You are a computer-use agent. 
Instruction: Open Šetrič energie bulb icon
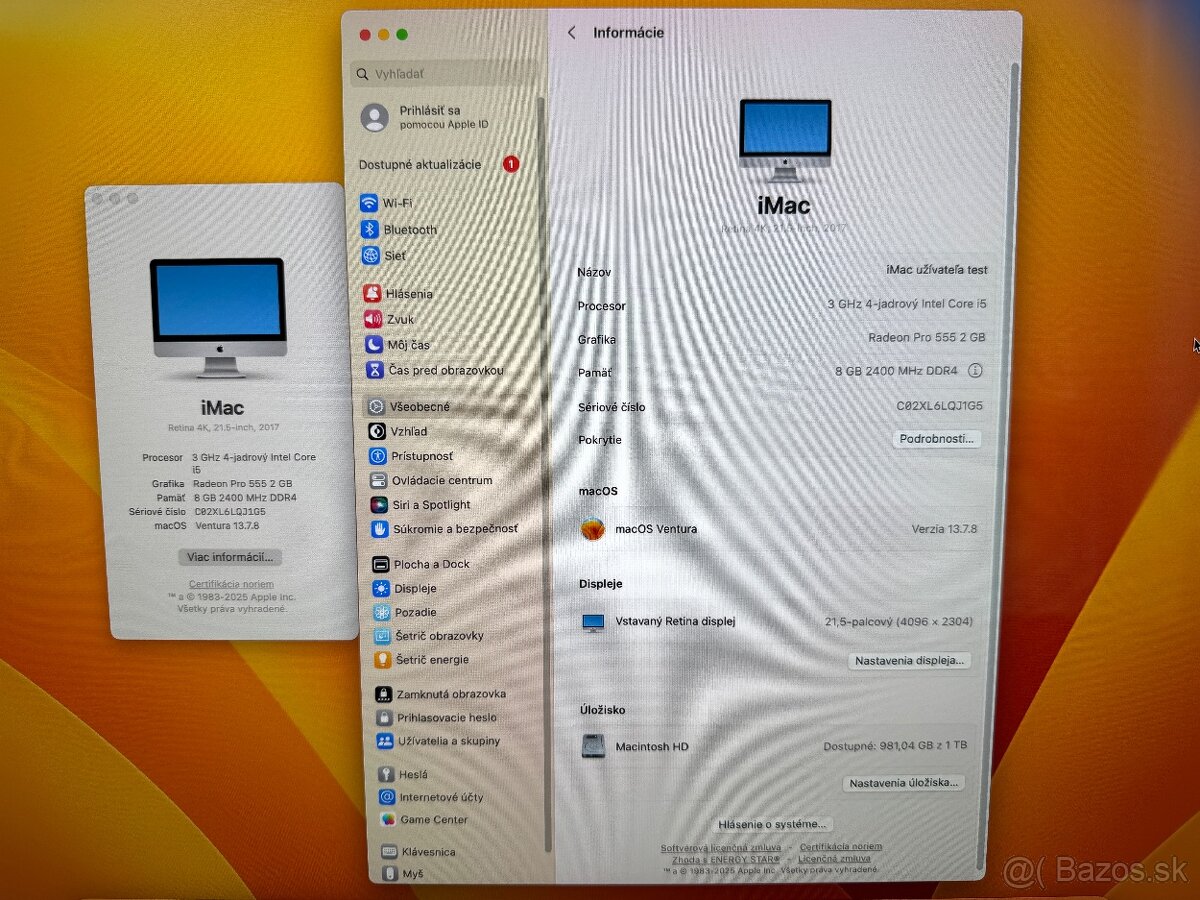pos(382,660)
